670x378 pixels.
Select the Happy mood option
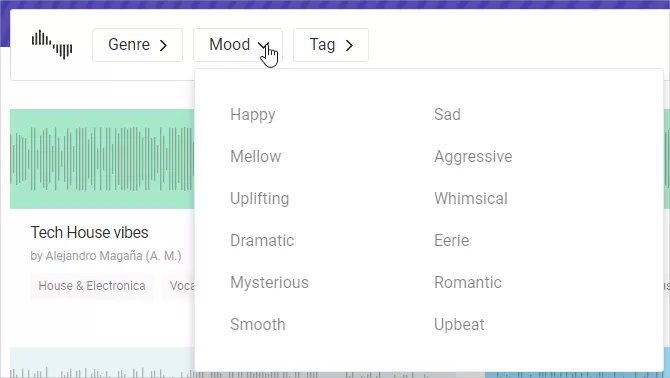pos(253,114)
